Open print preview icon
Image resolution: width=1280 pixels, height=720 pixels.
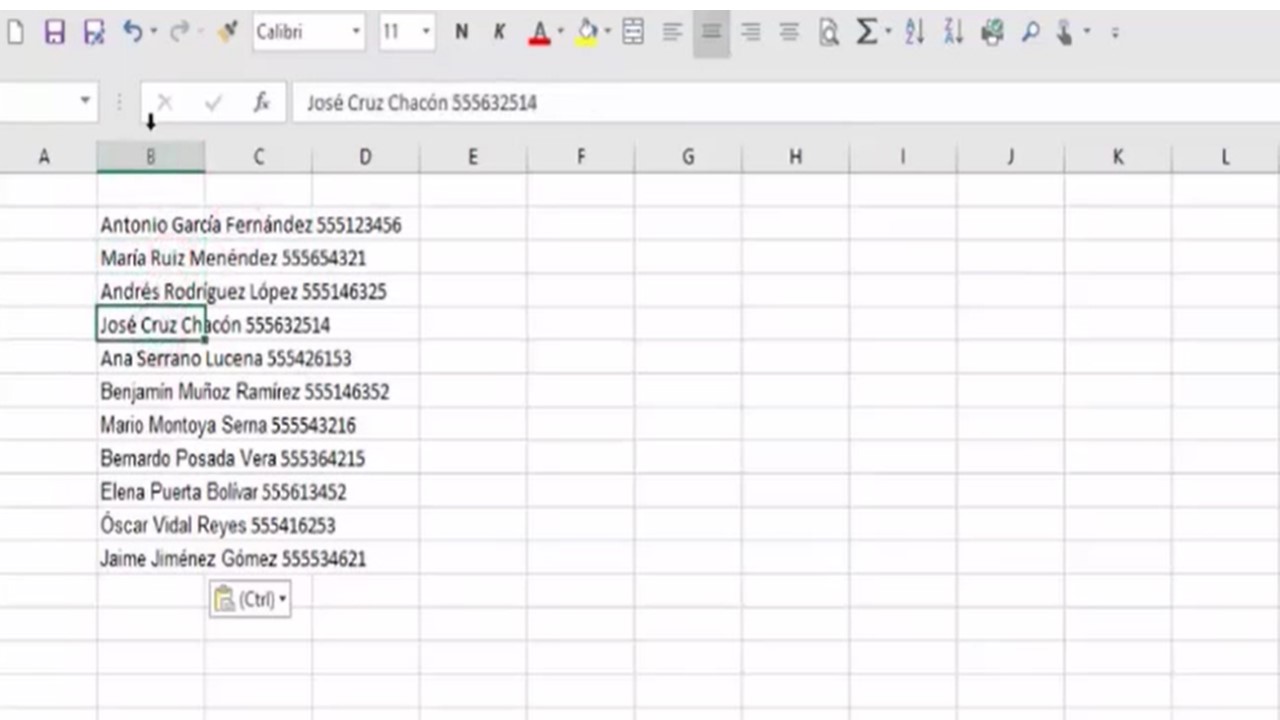(x=828, y=33)
